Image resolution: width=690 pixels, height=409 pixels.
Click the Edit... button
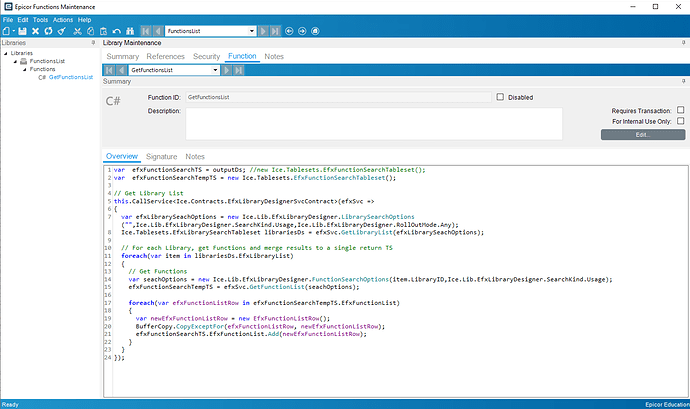tap(643, 135)
